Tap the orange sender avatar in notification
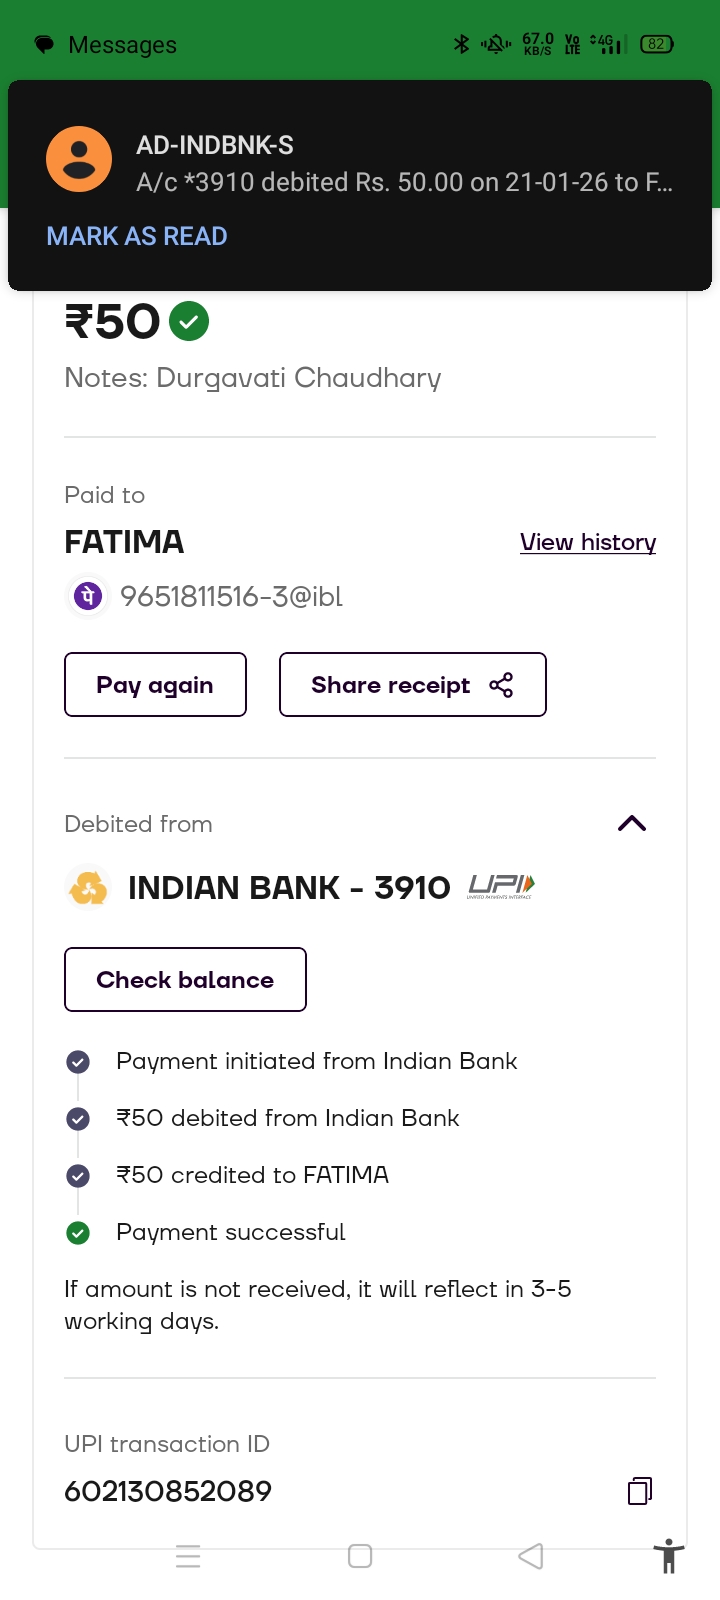720x1600 pixels. coord(79,159)
